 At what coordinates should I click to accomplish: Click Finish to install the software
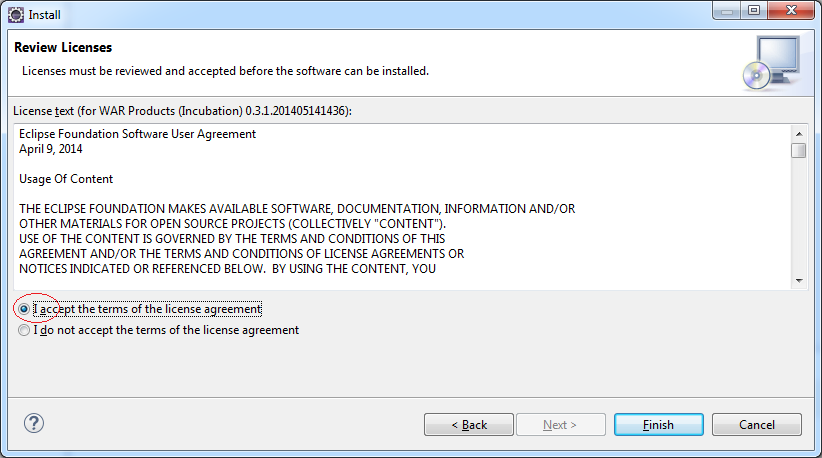tap(658, 424)
